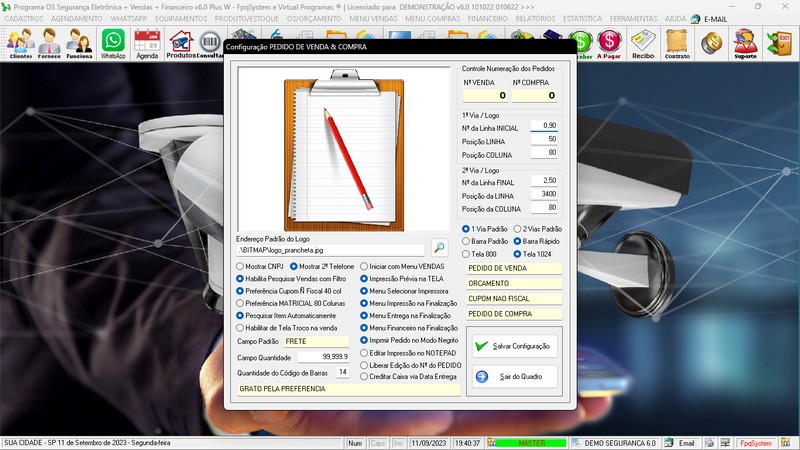800x450 pixels.
Task: Select the Tela 800 option
Action: click(465, 253)
